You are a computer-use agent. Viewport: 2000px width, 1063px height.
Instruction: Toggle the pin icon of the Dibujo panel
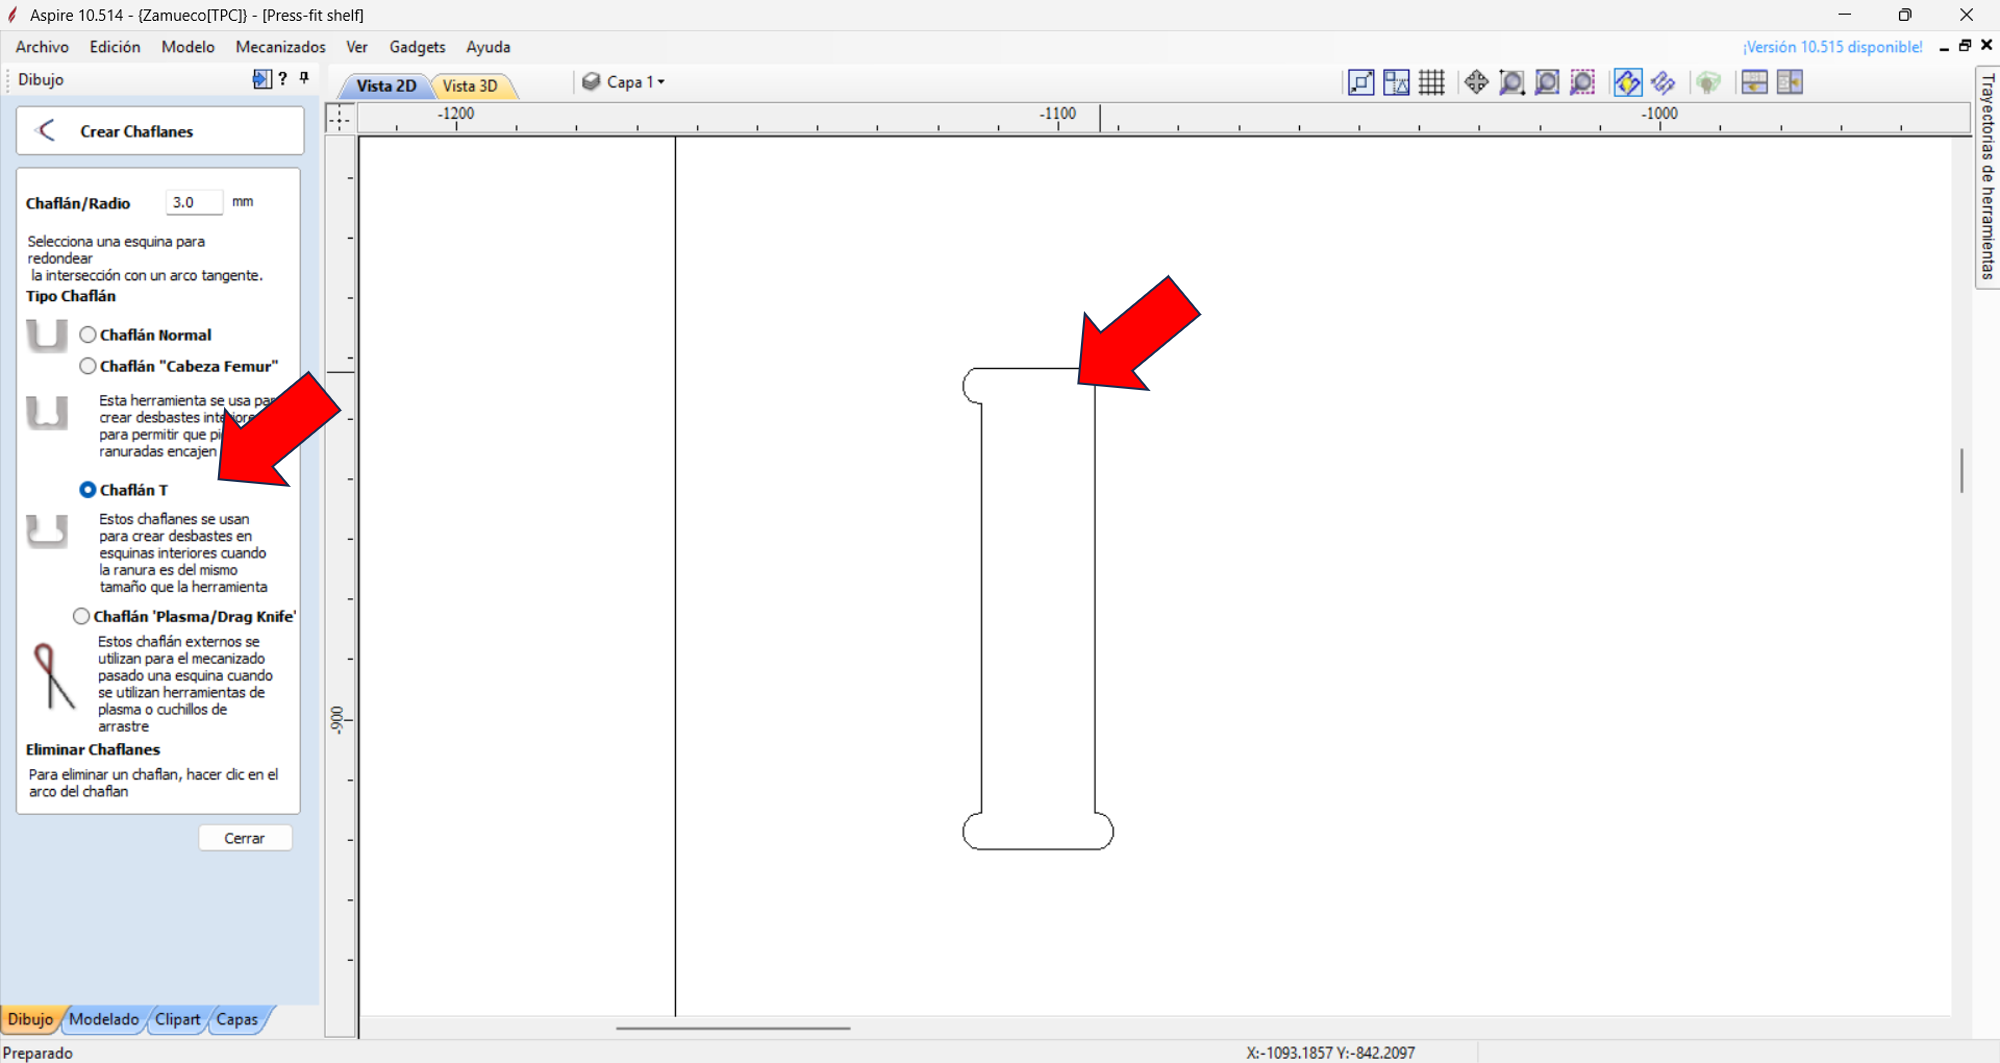tap(304, 78)
